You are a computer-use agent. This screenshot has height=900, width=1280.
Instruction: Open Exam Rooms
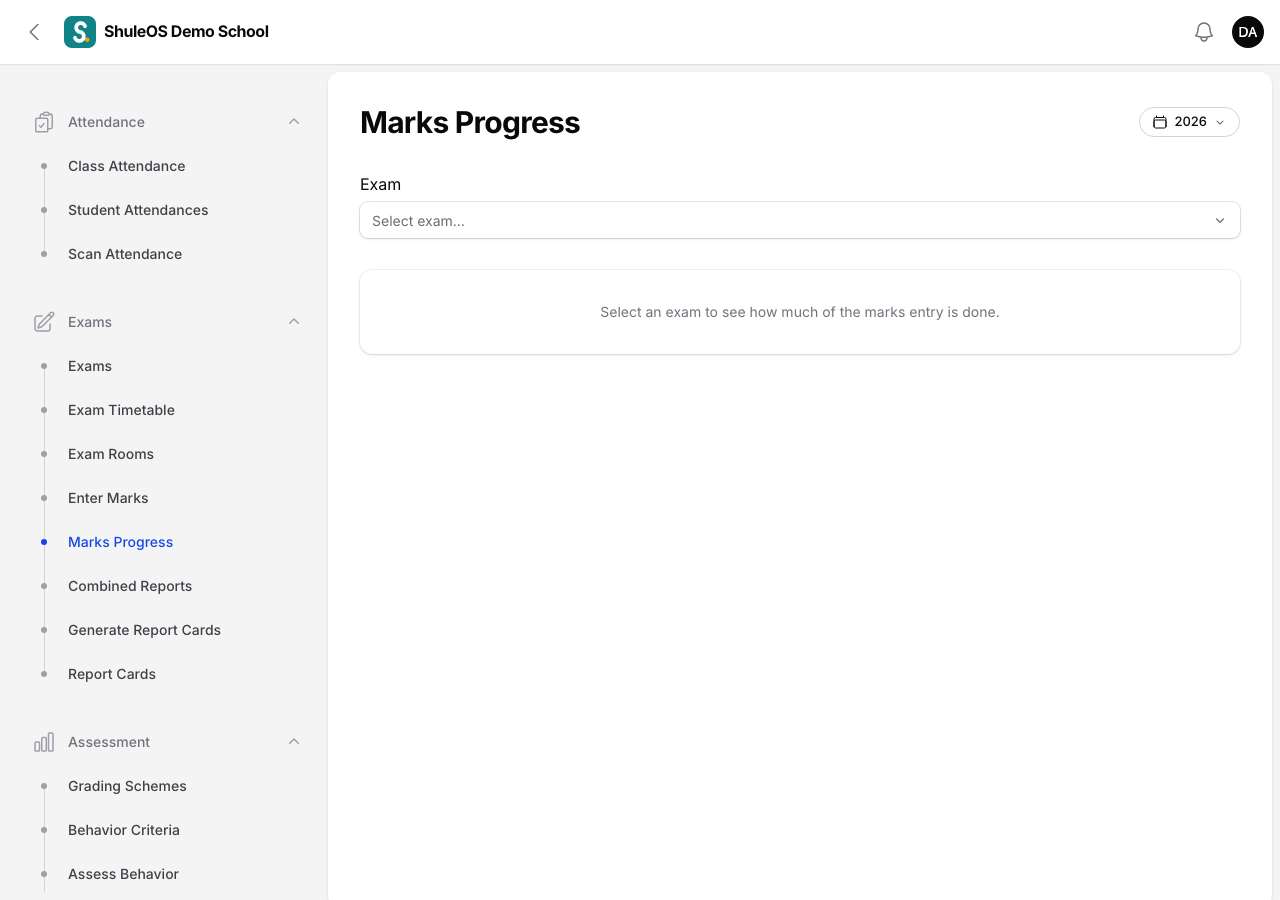111,454
